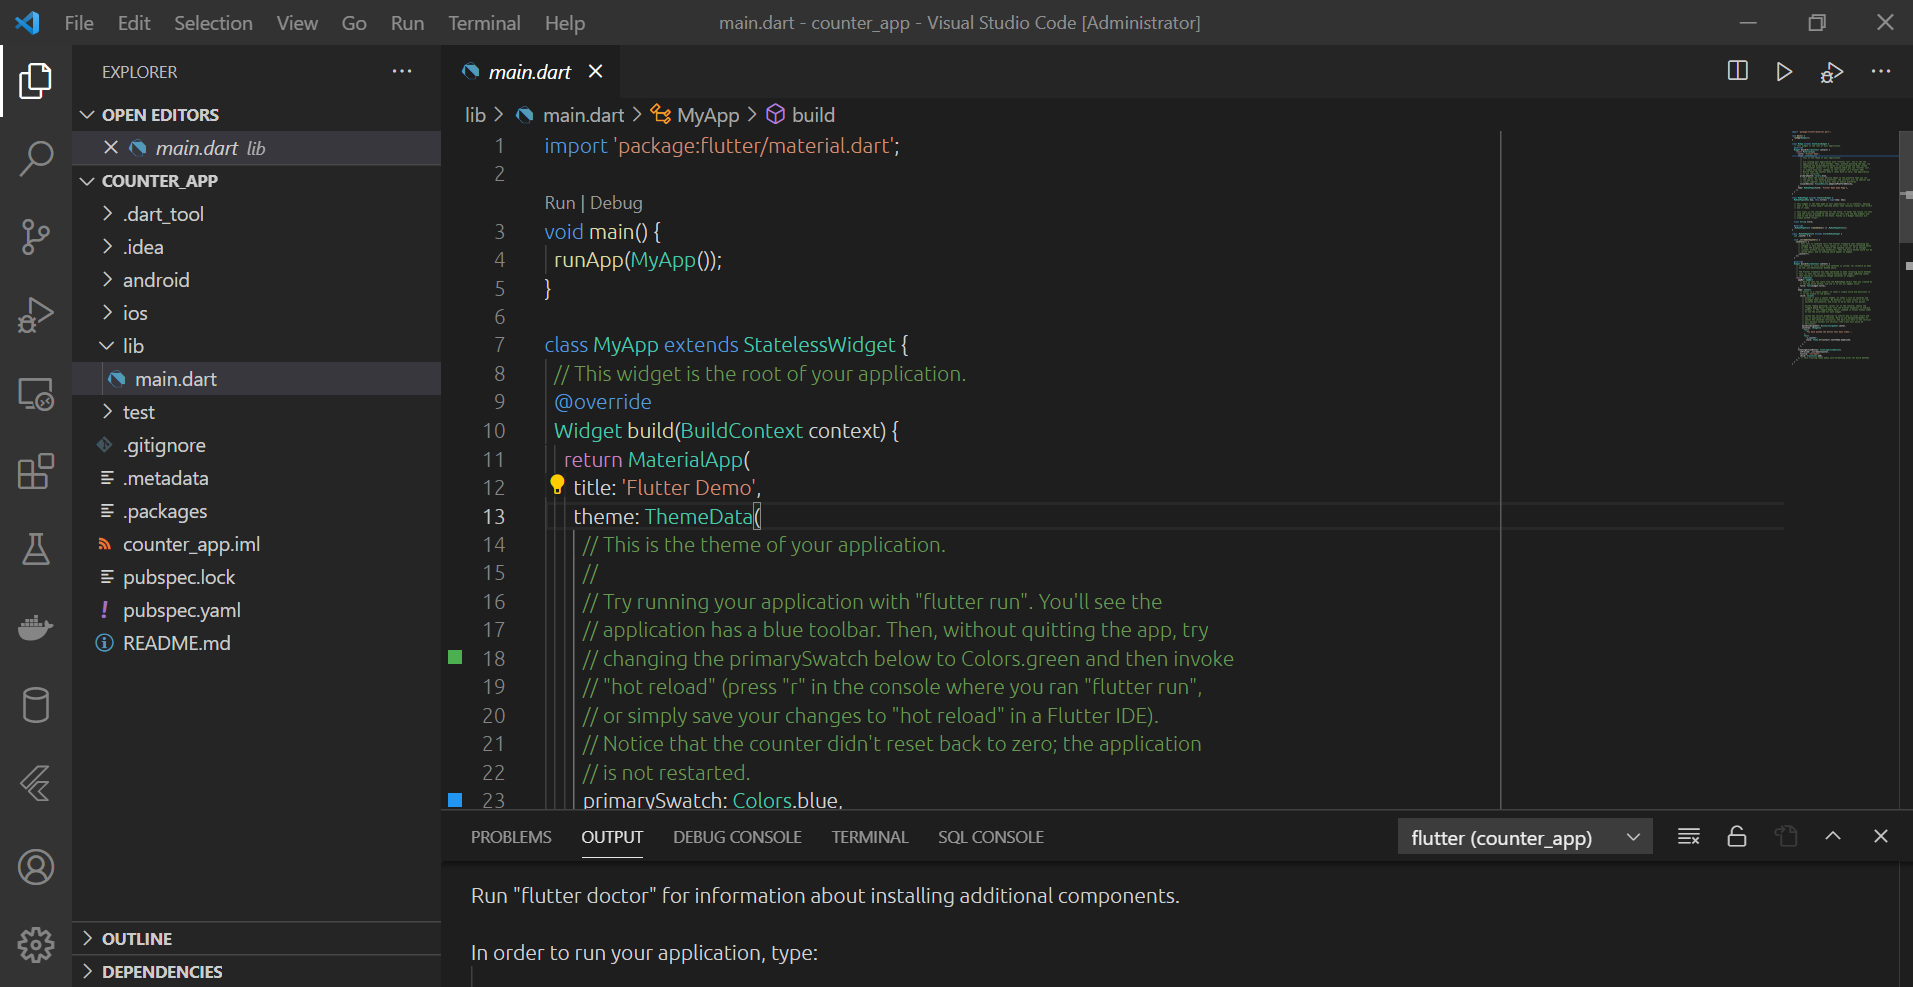The width and height of the screenshot is (1913, 987).
Task: Click blue color decorator at line 23
Action: coord(455,800)
